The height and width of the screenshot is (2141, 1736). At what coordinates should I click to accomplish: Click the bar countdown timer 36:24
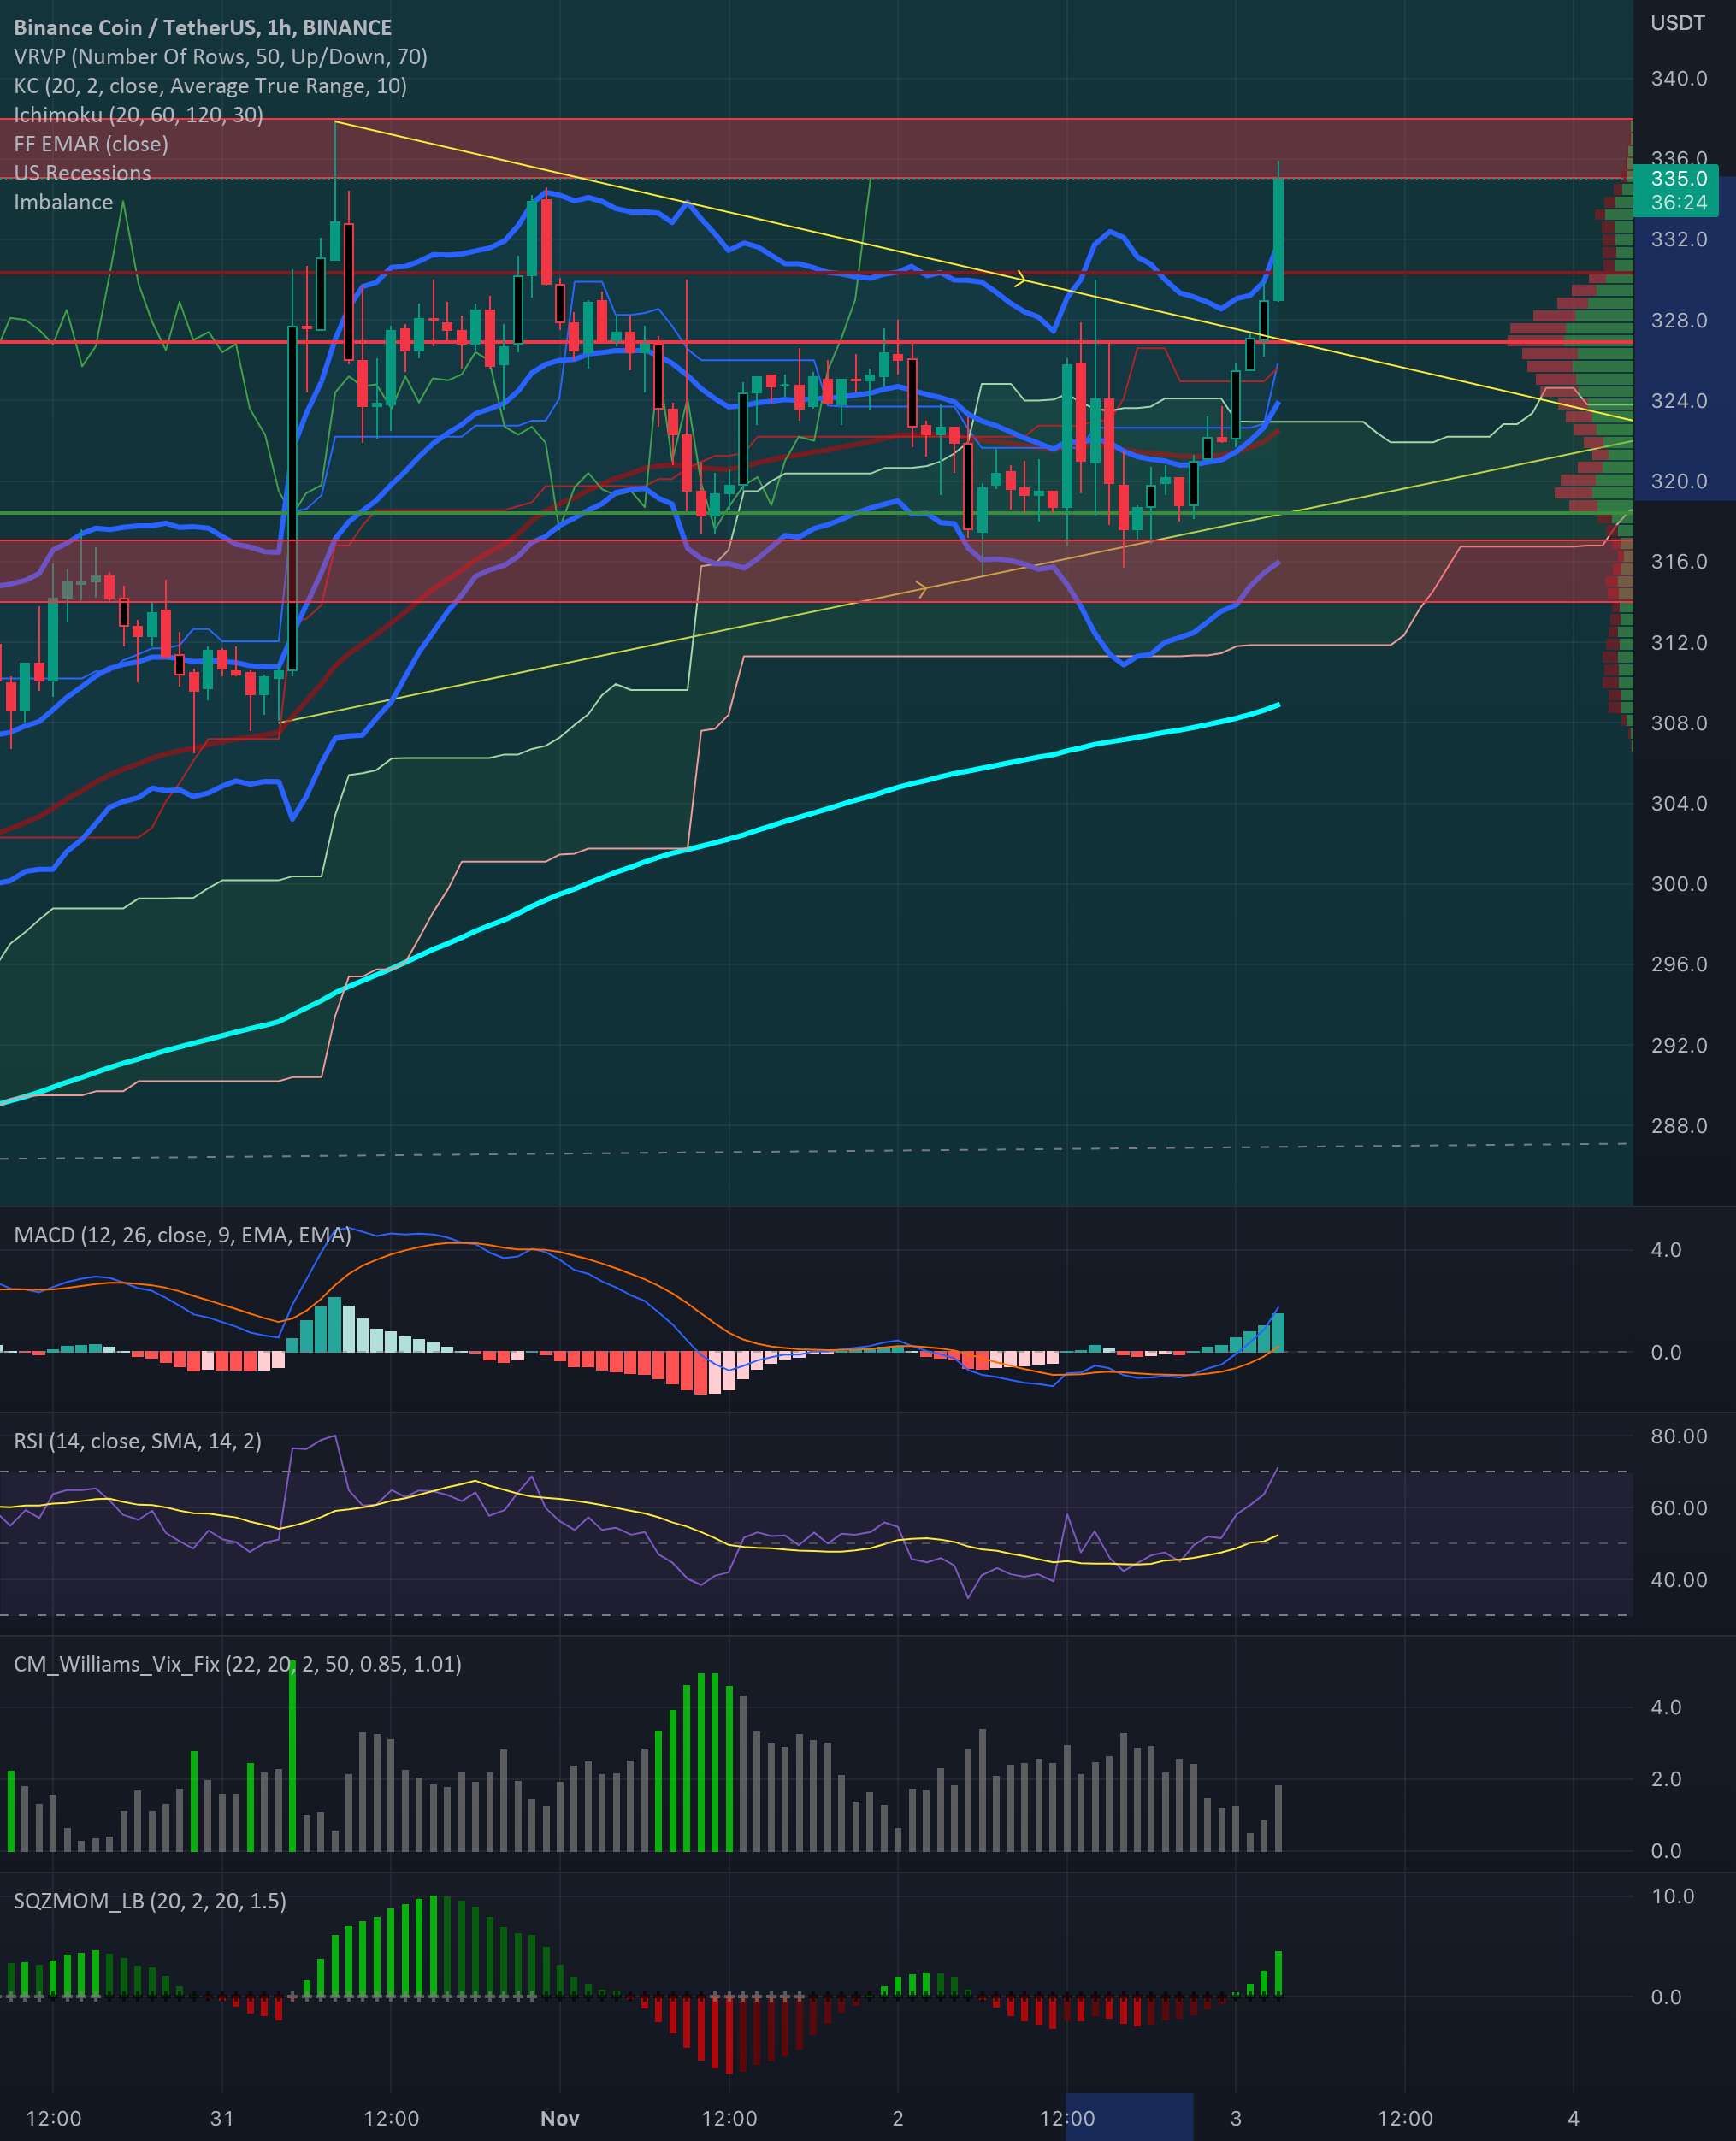click(x=1679, y=203)
